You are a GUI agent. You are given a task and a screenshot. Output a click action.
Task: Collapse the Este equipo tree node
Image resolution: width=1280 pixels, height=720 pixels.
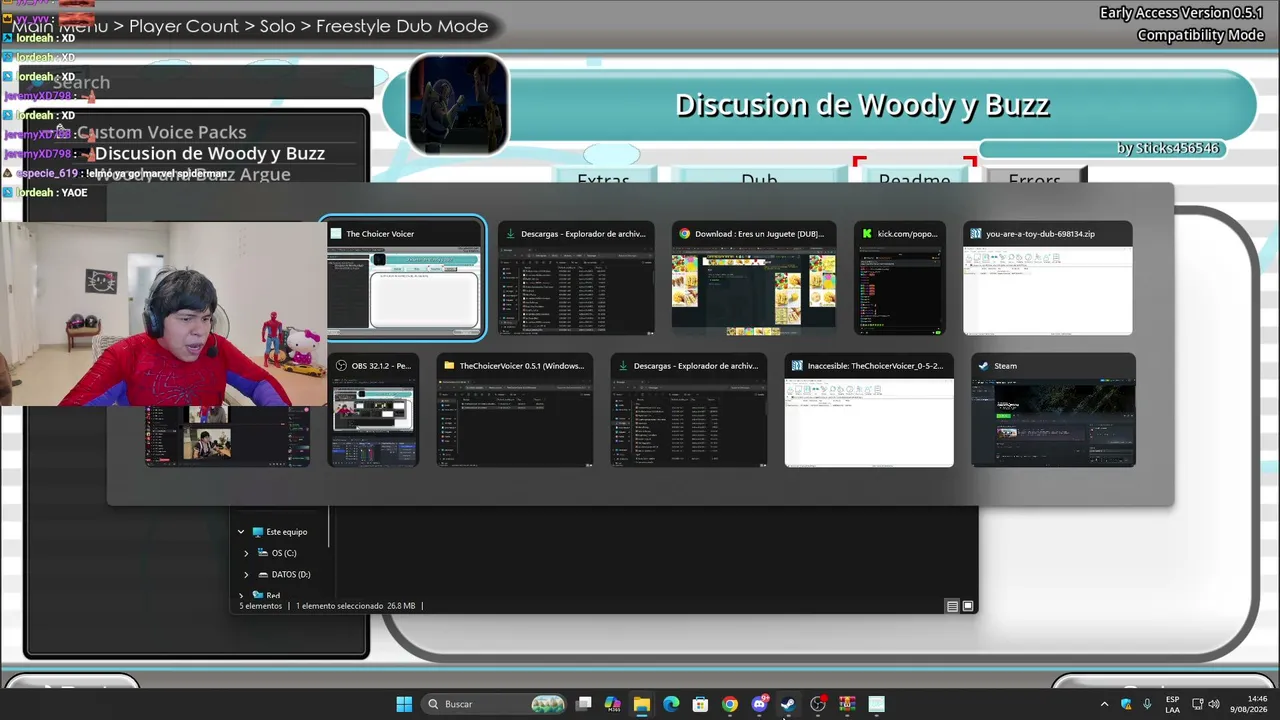pos(241,532)
